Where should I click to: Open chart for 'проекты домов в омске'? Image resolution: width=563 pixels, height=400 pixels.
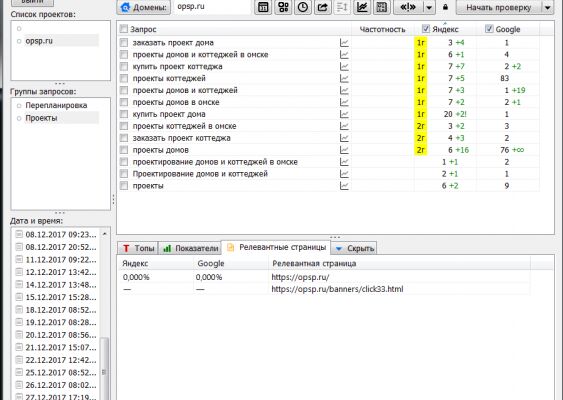tap(344, 102)
